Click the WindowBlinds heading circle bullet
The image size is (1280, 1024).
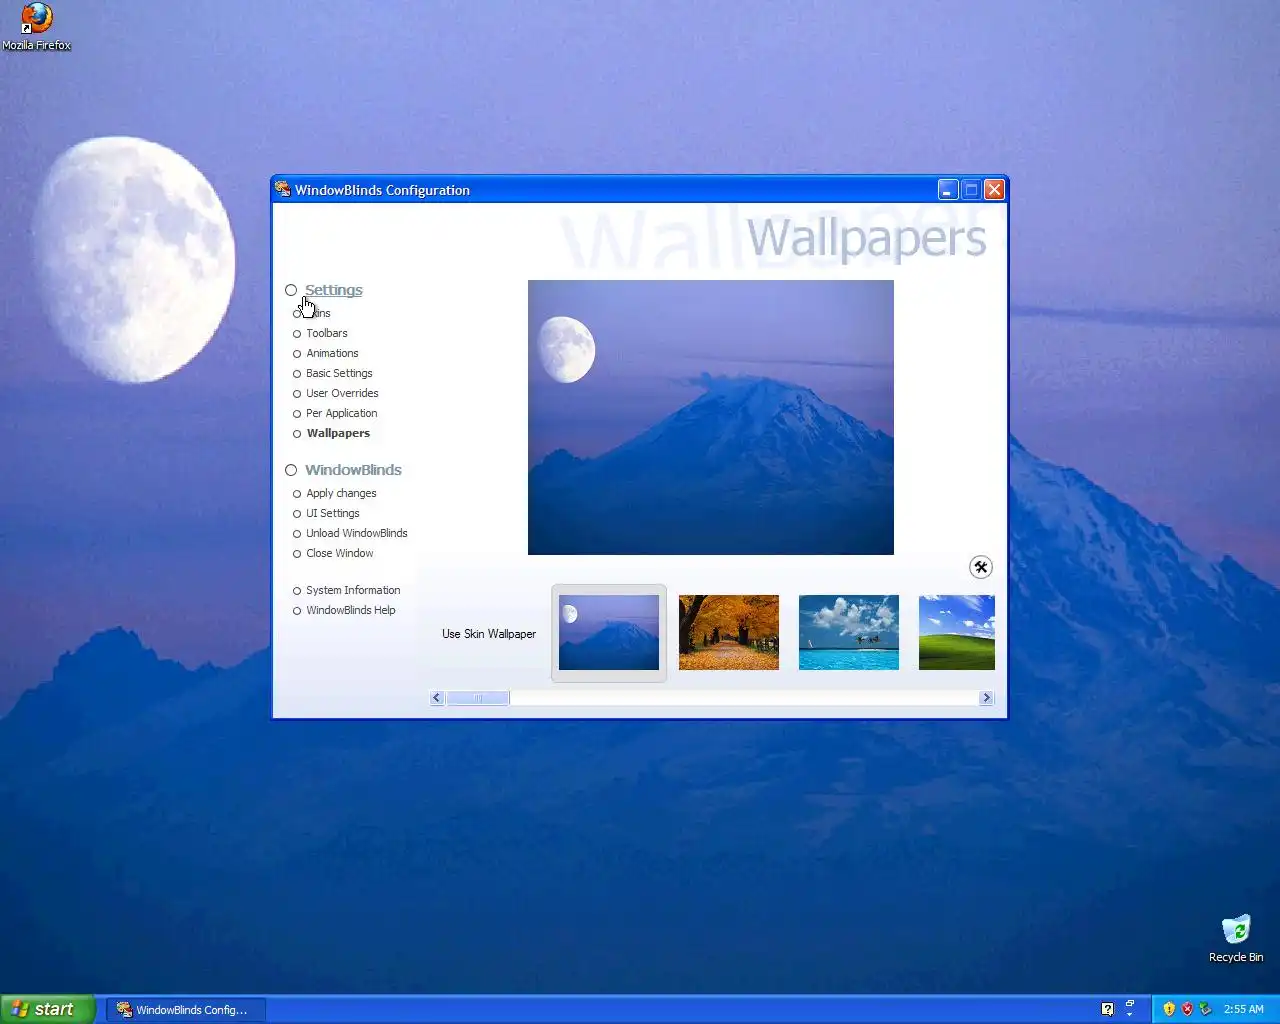pyautogui.click(x=291, y=470)
